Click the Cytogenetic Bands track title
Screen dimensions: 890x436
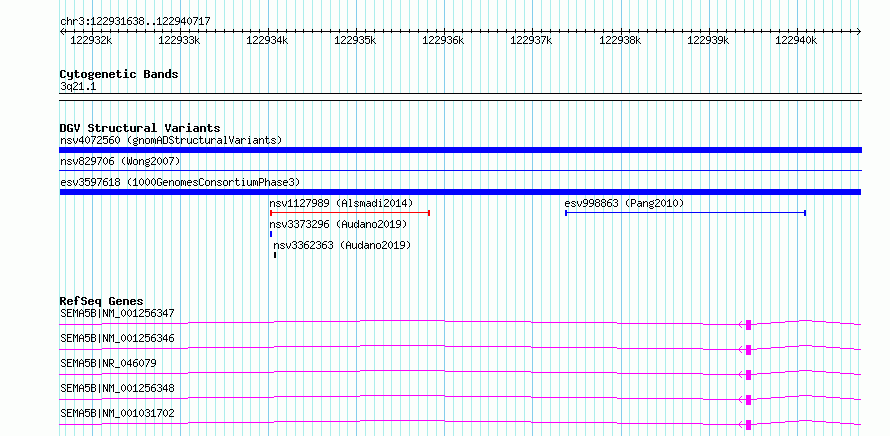(x=119, y=74)
